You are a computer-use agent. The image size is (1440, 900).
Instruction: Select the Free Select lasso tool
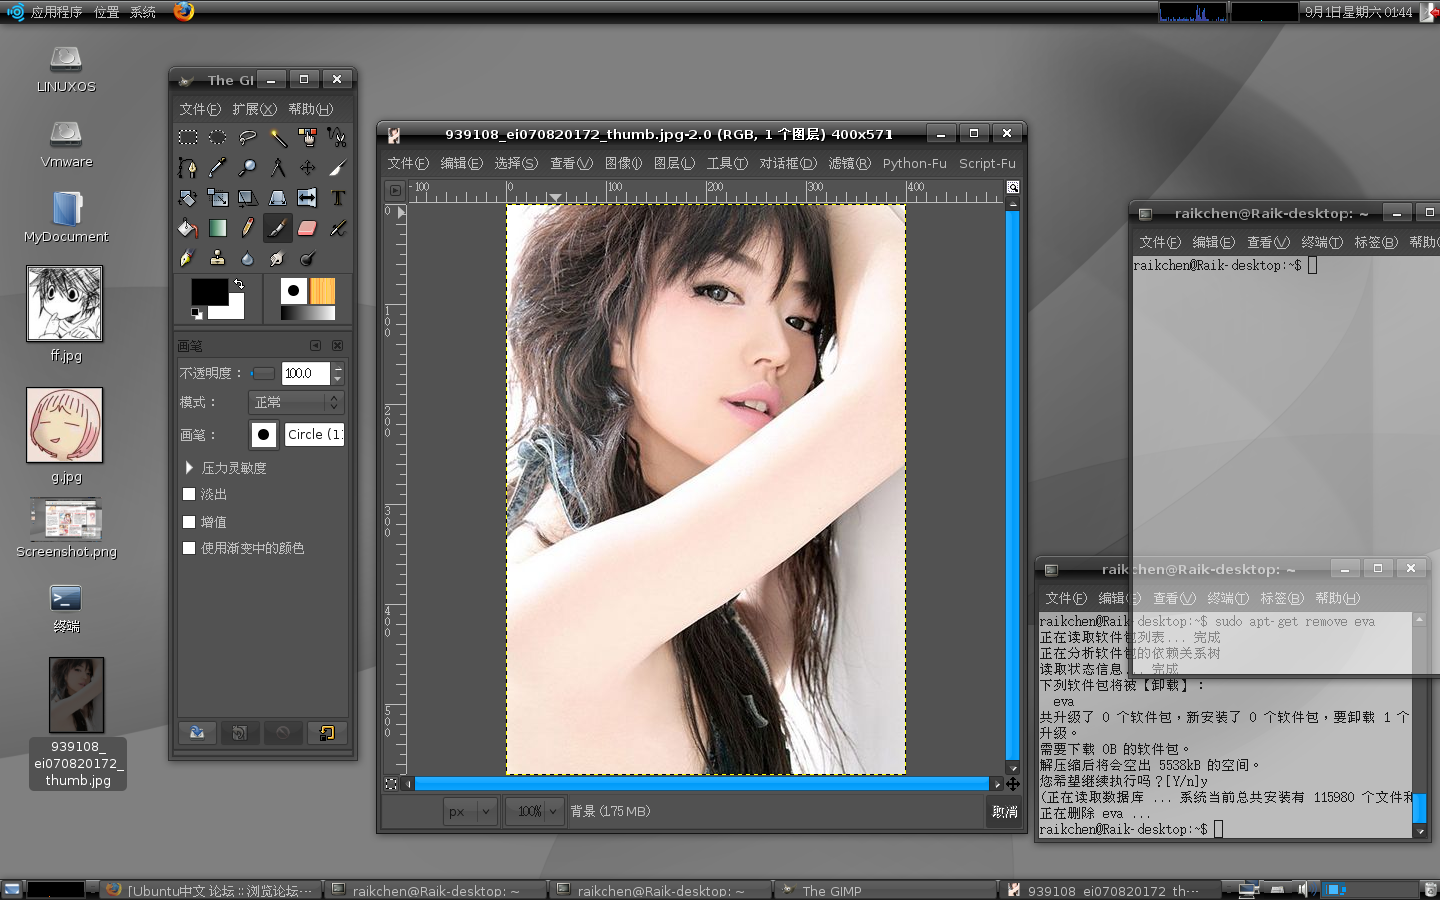click(248, 137)
